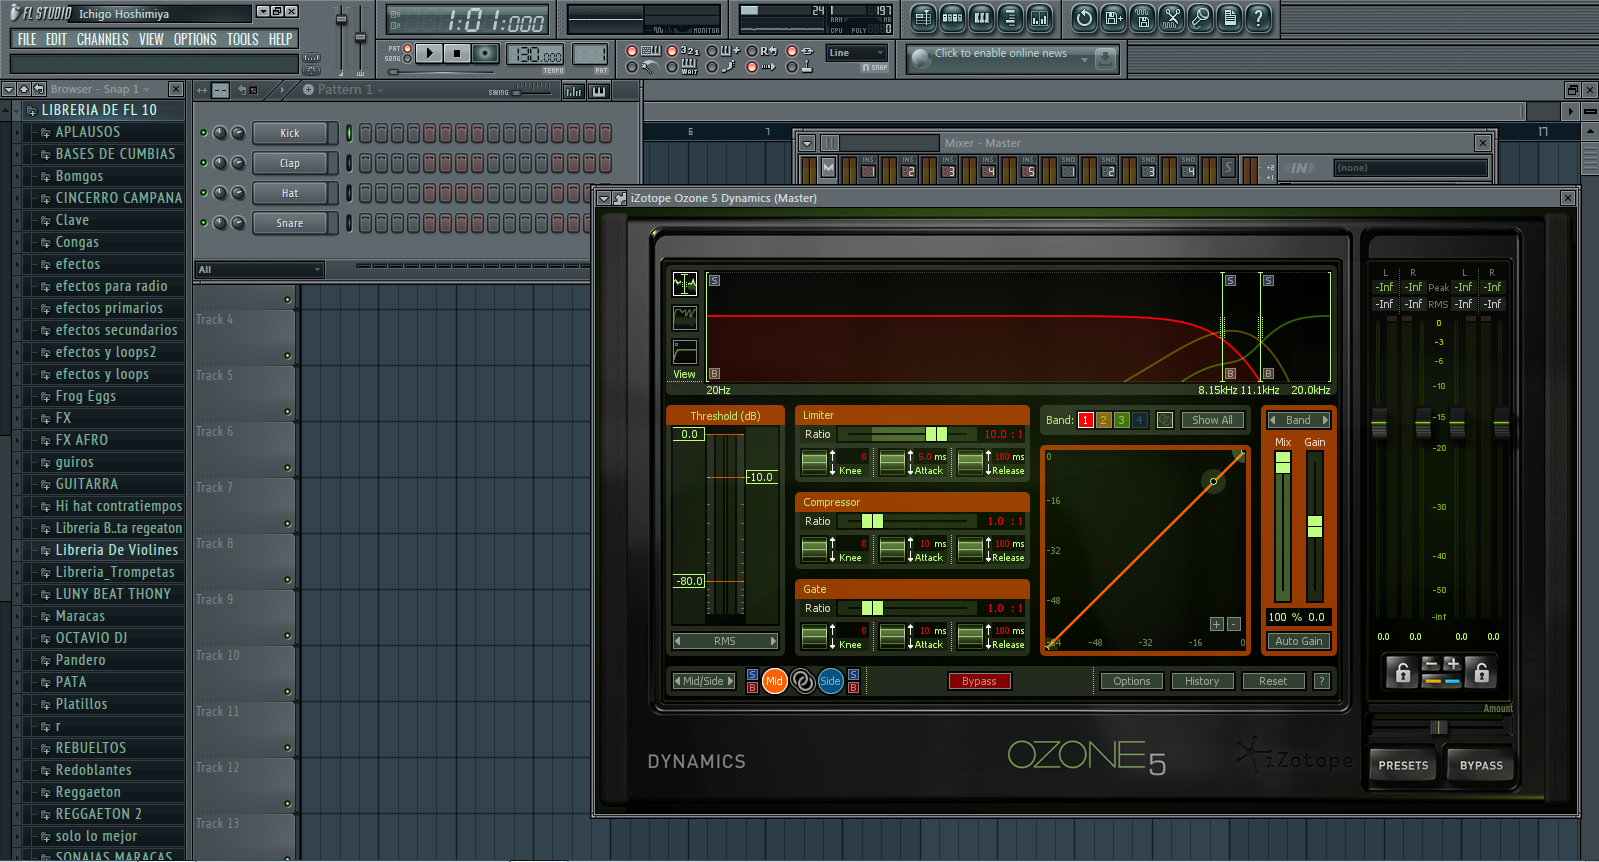1599x862 pixels.
Task: Open project info document icon
Action: coord(1229,17)
